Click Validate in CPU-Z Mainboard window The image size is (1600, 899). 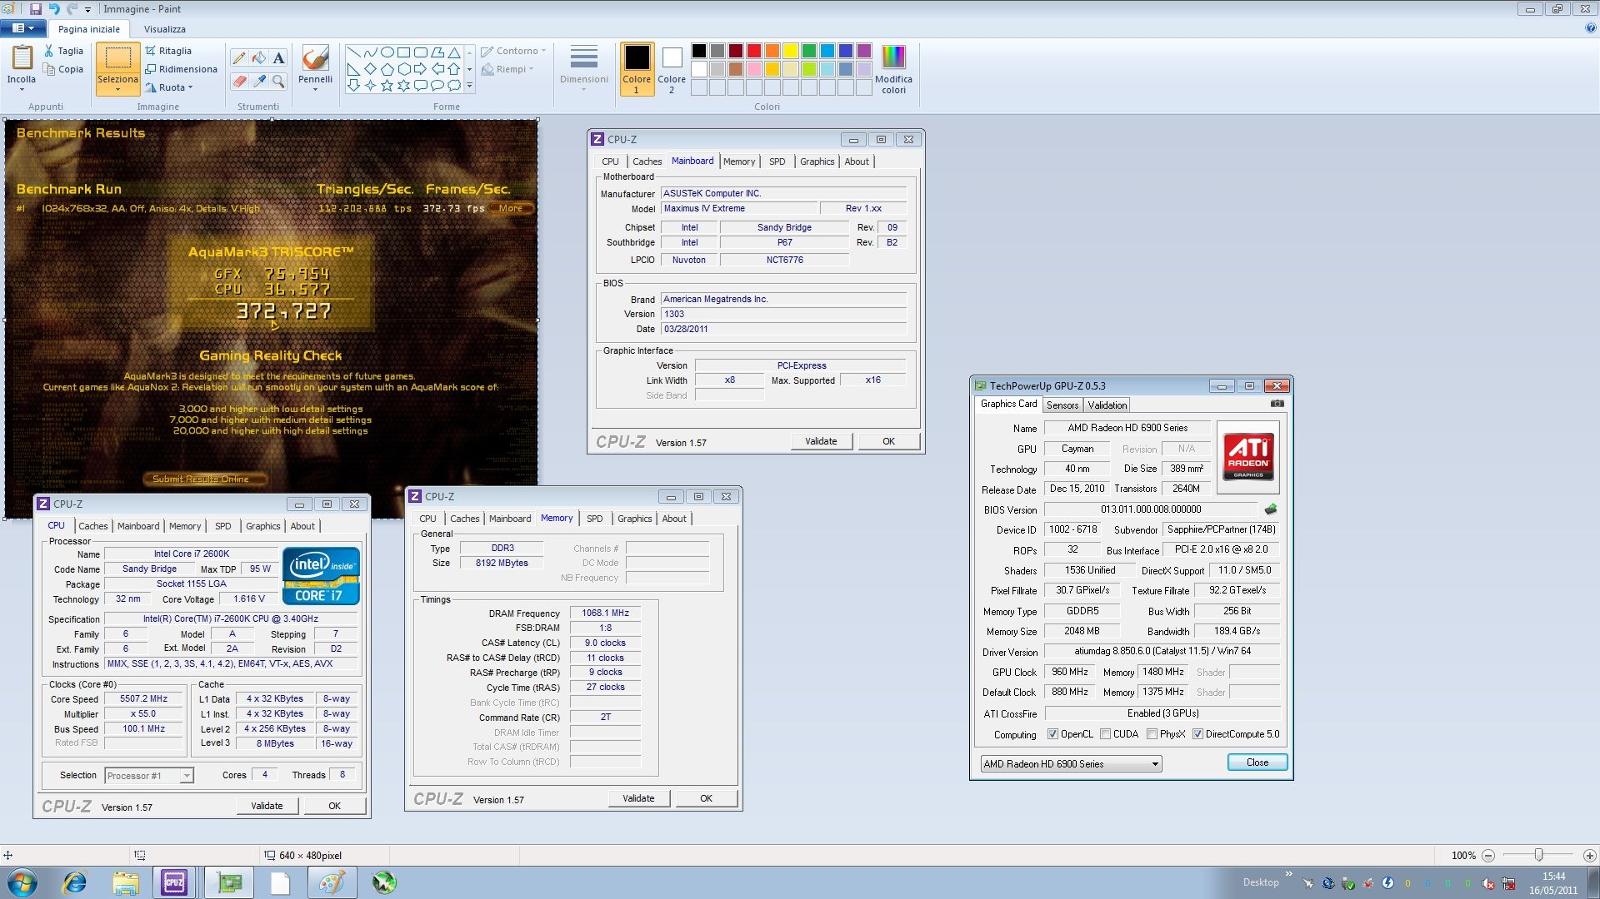821,441
